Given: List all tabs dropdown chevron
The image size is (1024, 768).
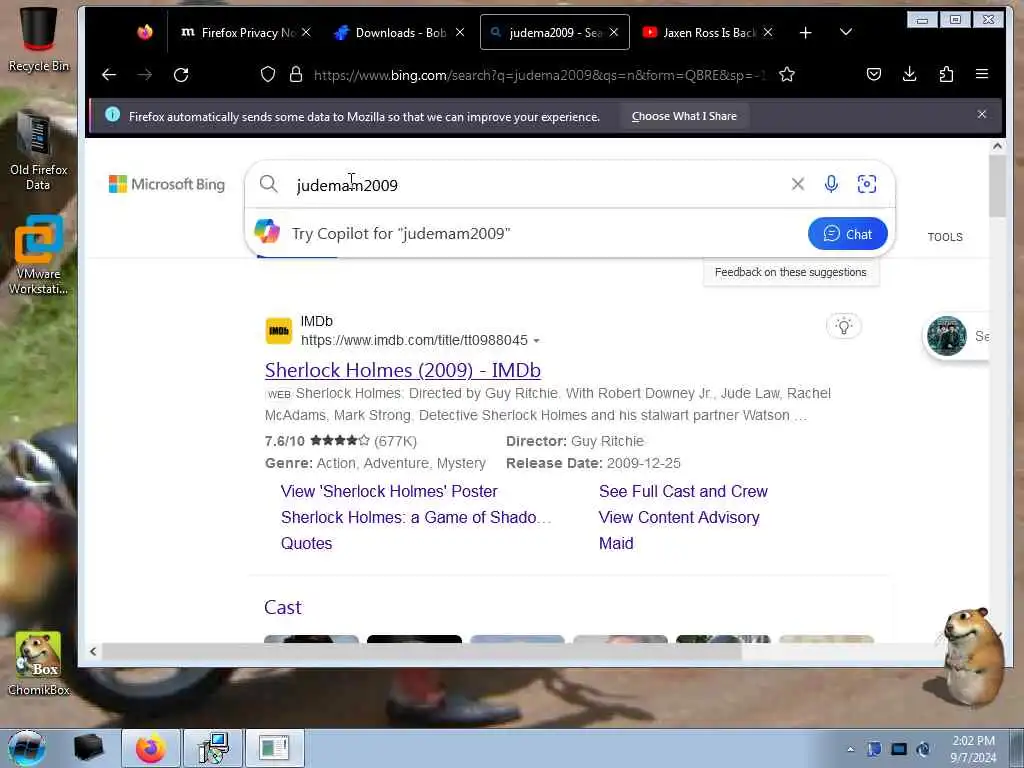Looking at the screenshot, I should [x=846, y=32].
